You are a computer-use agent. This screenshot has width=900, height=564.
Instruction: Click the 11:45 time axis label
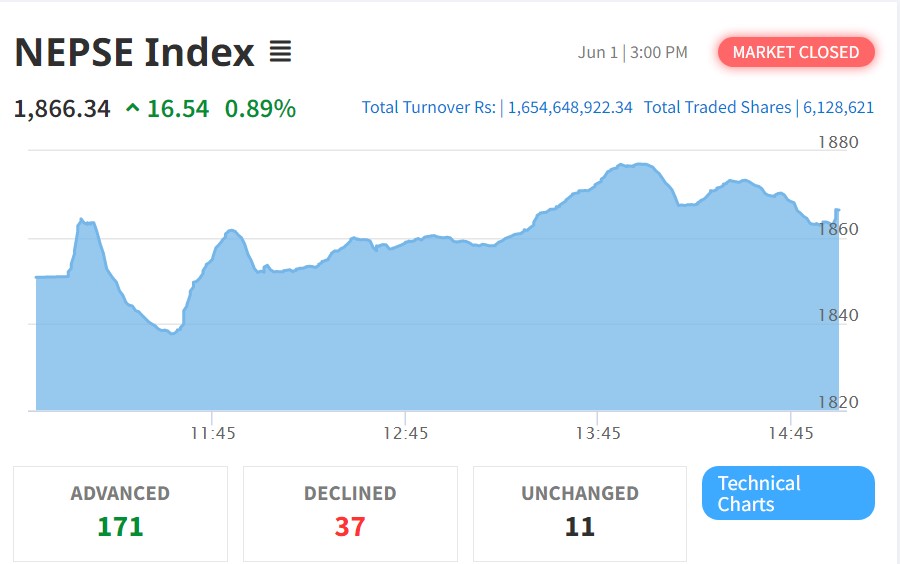[x=212, y=433]
